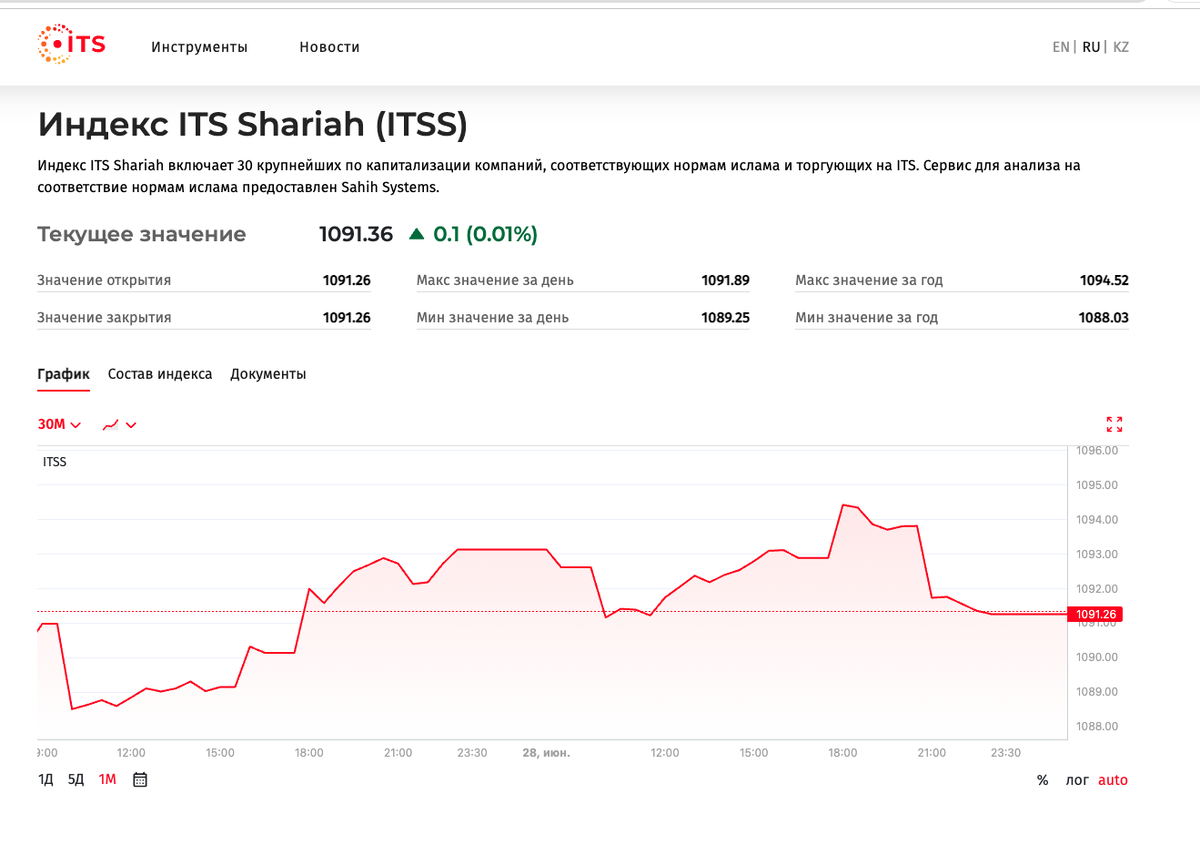
Task: Open the Новости menu
Action: [329, 47]
